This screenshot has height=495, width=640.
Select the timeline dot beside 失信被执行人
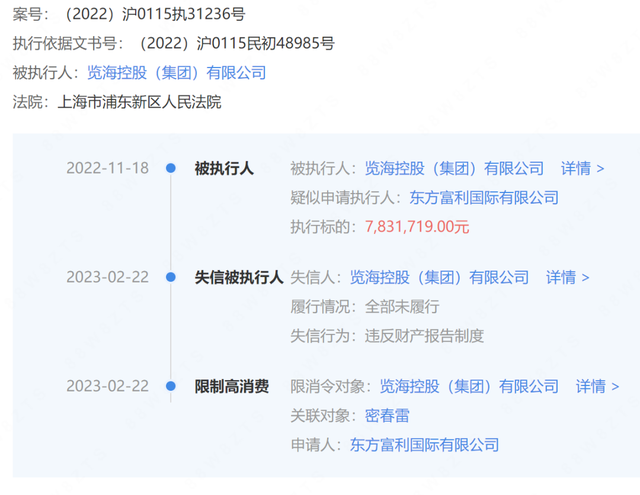[x=171, y=277]
